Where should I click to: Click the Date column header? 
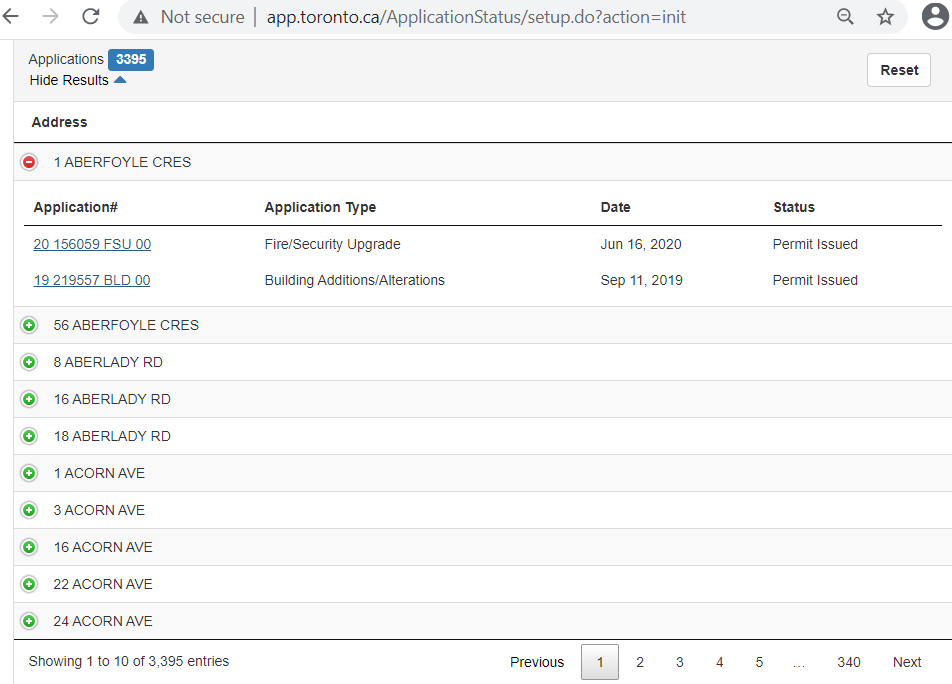(x=616, y=207)
